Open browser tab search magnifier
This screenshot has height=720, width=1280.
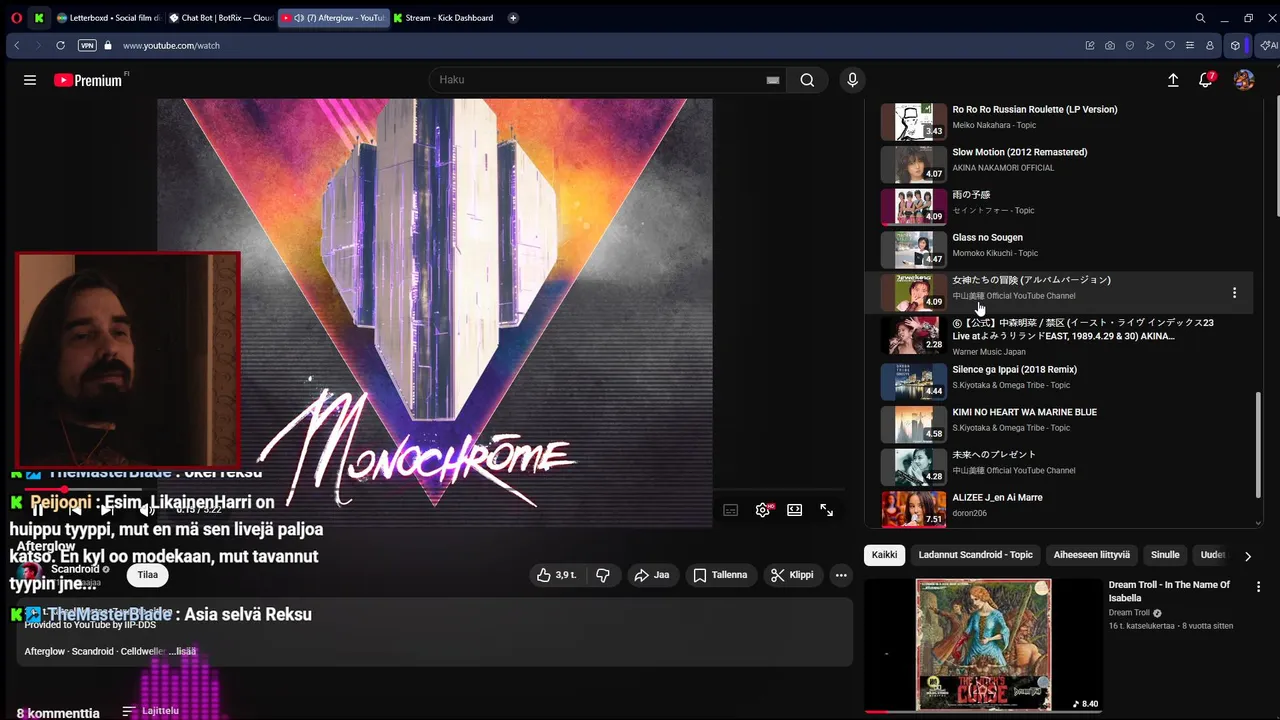1200,18
